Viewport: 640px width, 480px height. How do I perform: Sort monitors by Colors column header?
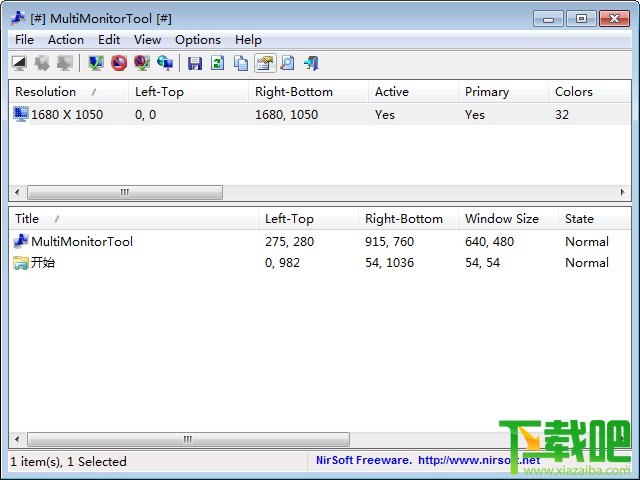click(589, 91)
